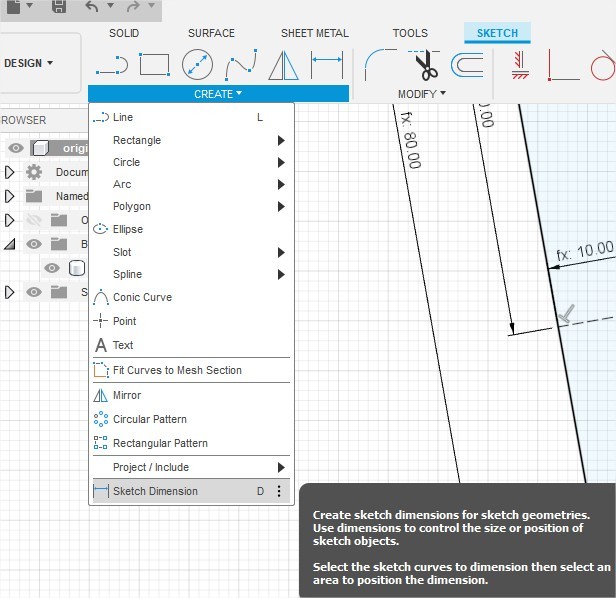616x598 pixels.
Task: Open the undo history dropdown arrow
Action: [111, 6]
